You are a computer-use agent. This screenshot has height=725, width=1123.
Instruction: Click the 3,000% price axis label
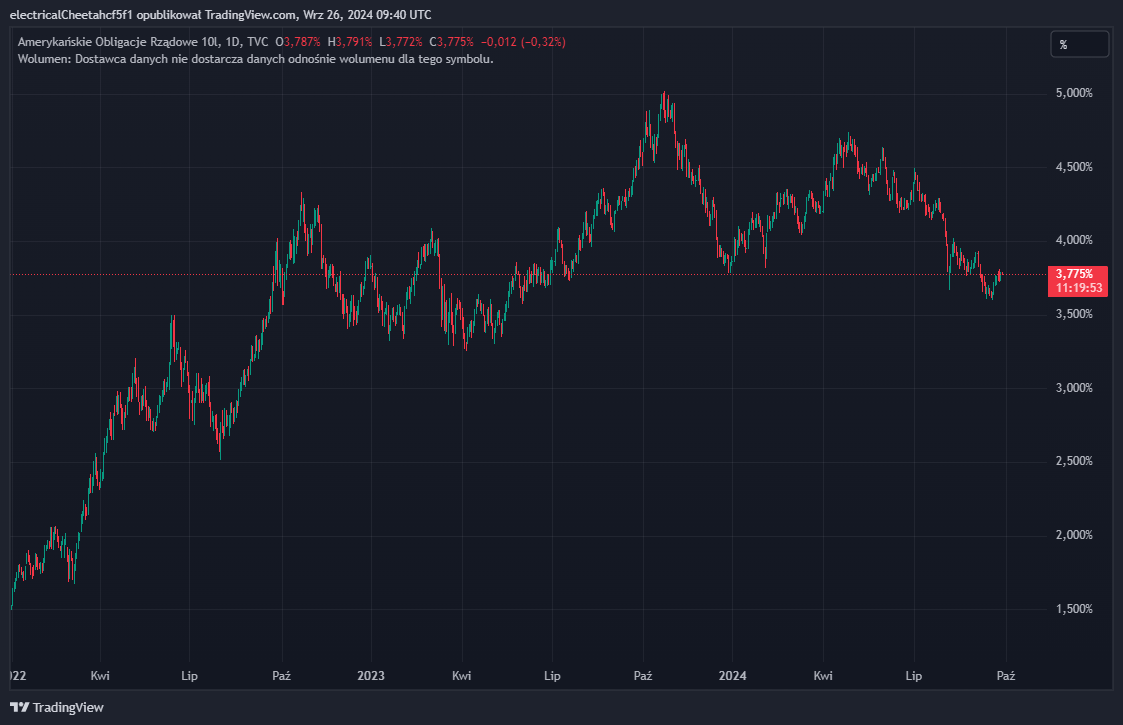pyautogui.click(x=1074, y=388)
